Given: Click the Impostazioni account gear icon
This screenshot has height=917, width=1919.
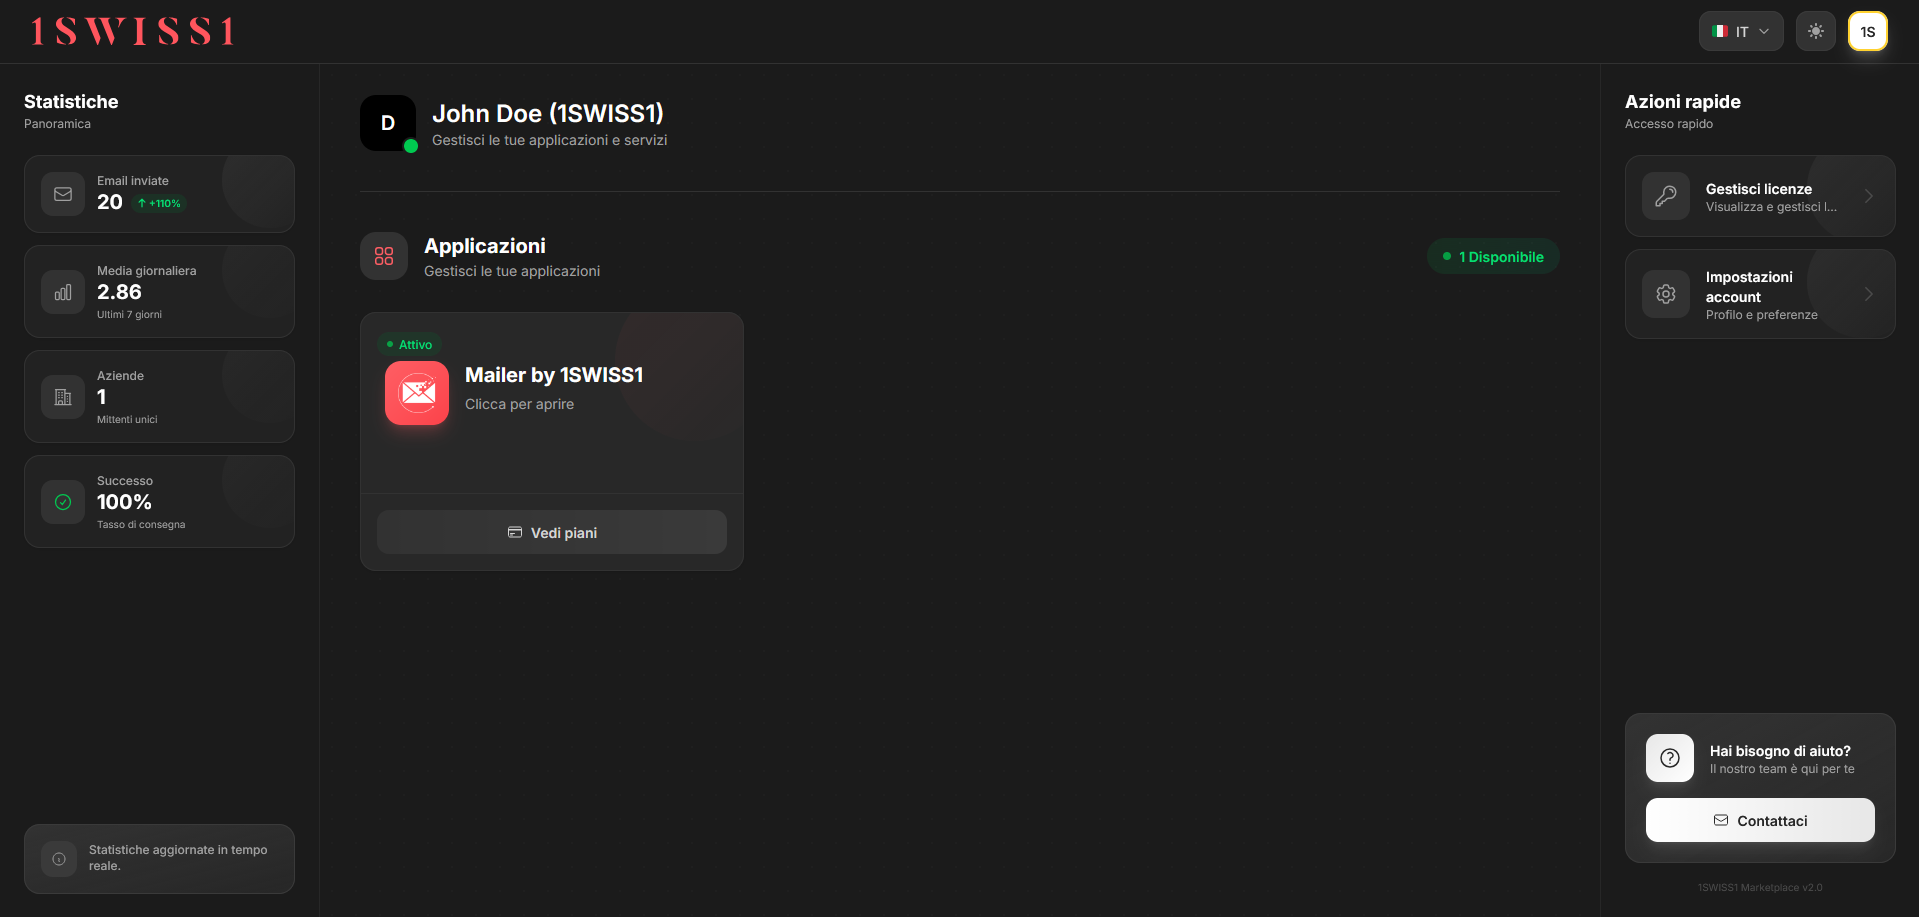Looking at the screenshot, I should [1666, 294].
